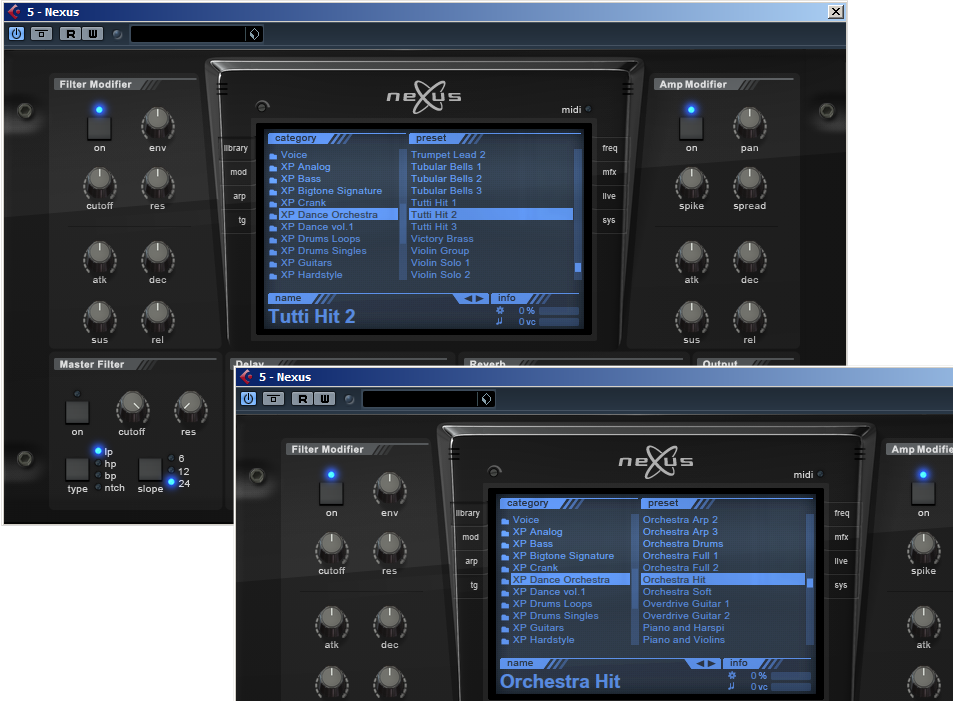Click the power button in the front Nexus window
The width and height of the screenshot is (953, 701).
coord(249,399)
